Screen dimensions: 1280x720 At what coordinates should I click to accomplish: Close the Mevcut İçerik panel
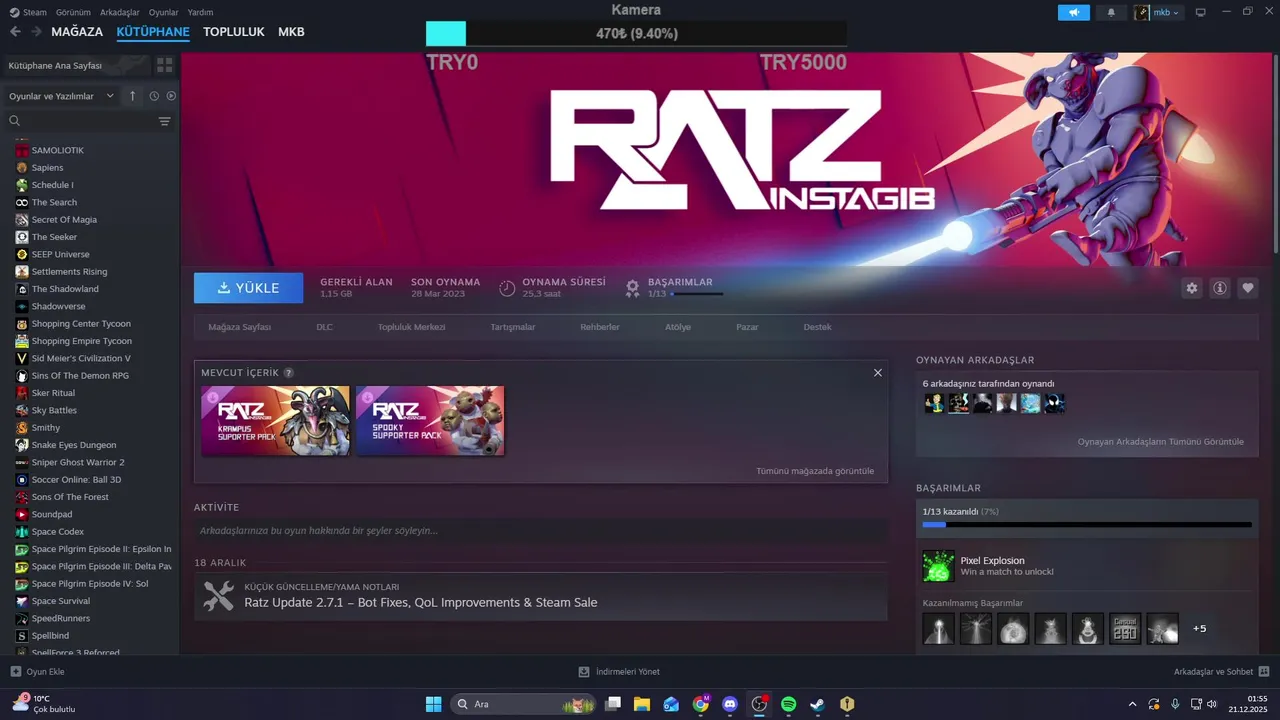[878, 373]
